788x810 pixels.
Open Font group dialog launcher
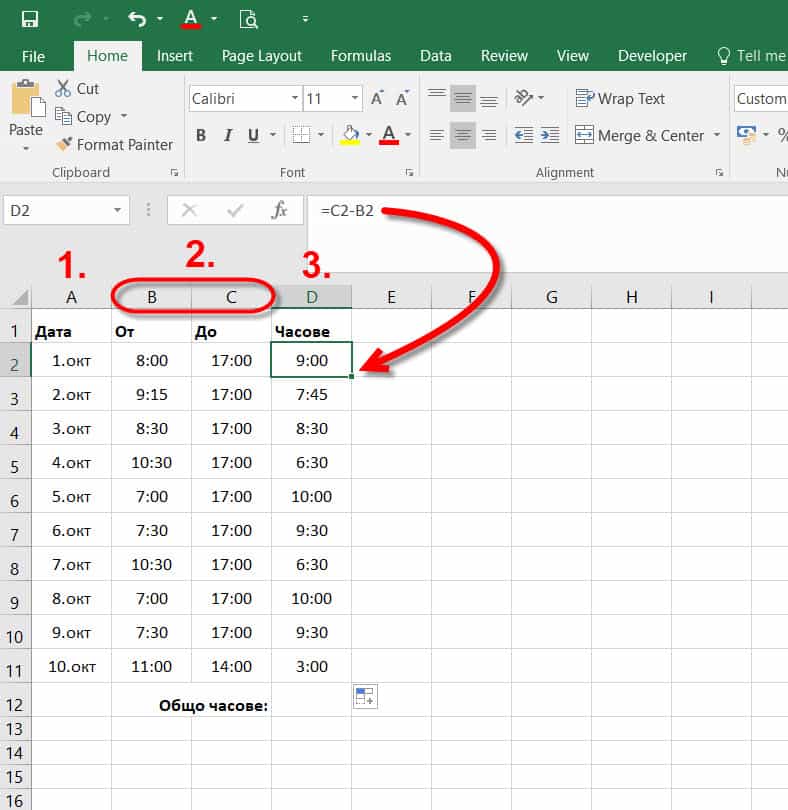(409, 173)
